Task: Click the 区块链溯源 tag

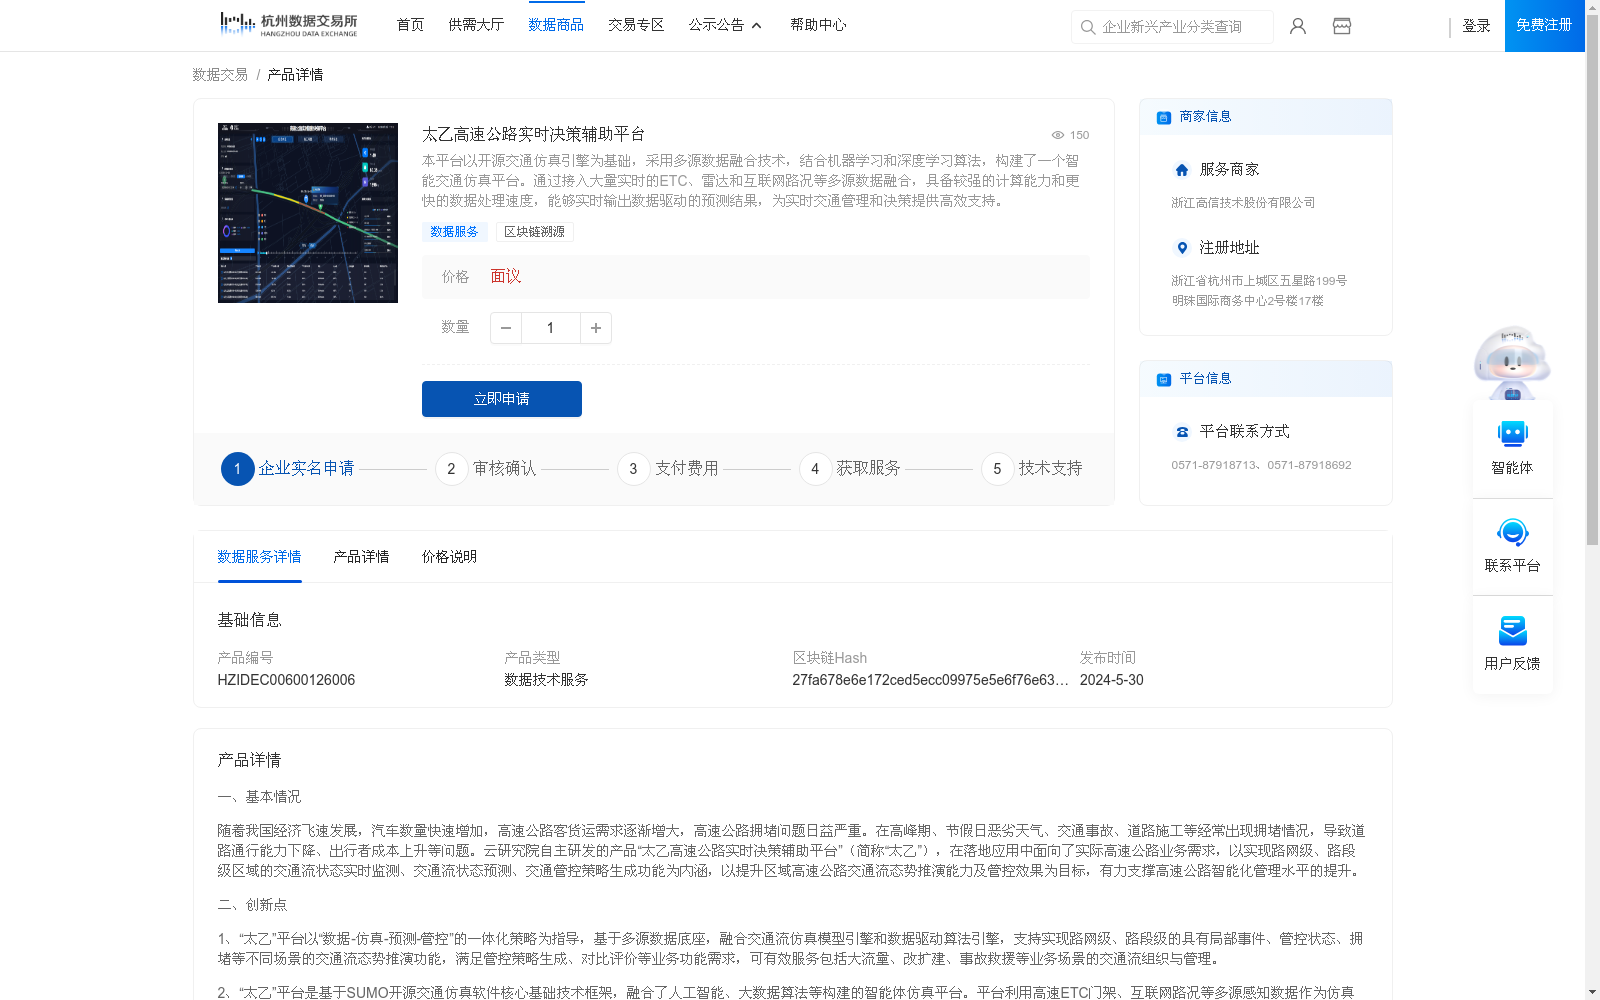Action: pos(534,232)
